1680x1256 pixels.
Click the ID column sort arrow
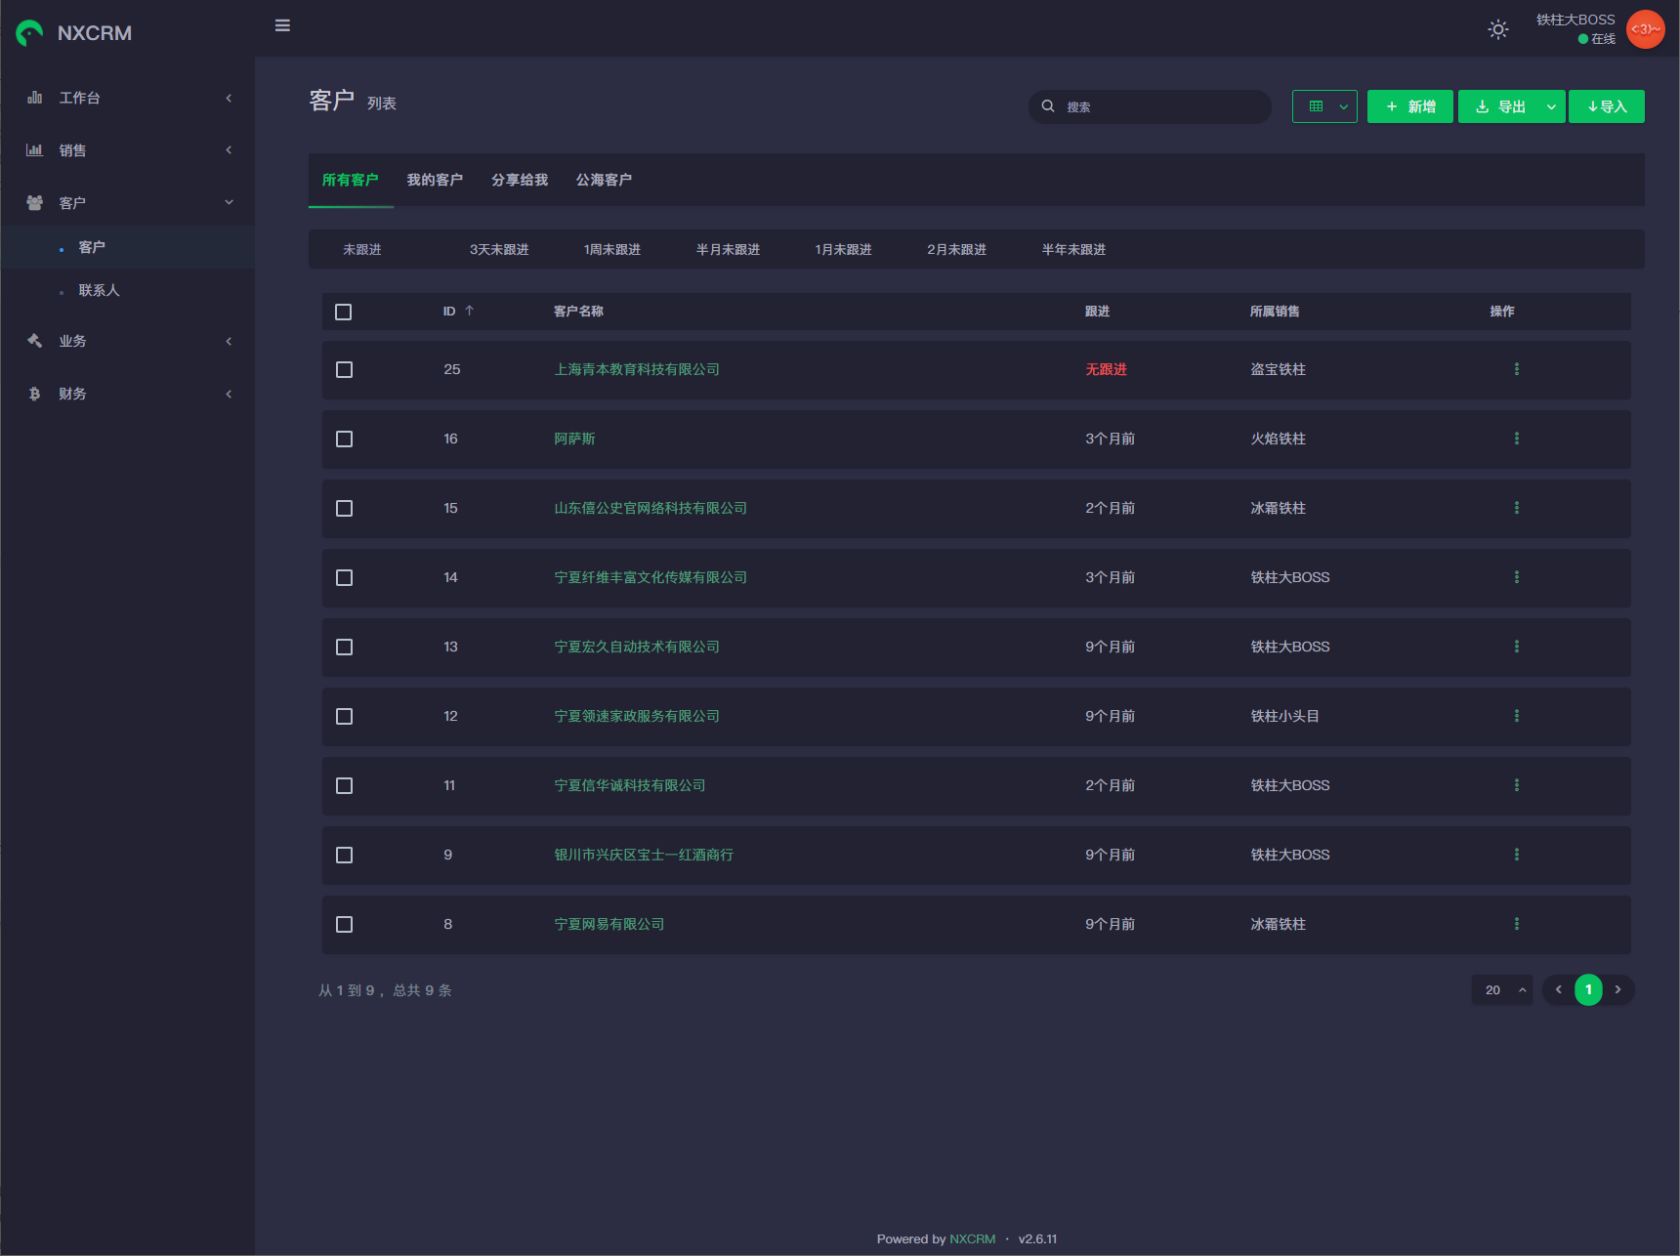(469, 311)
